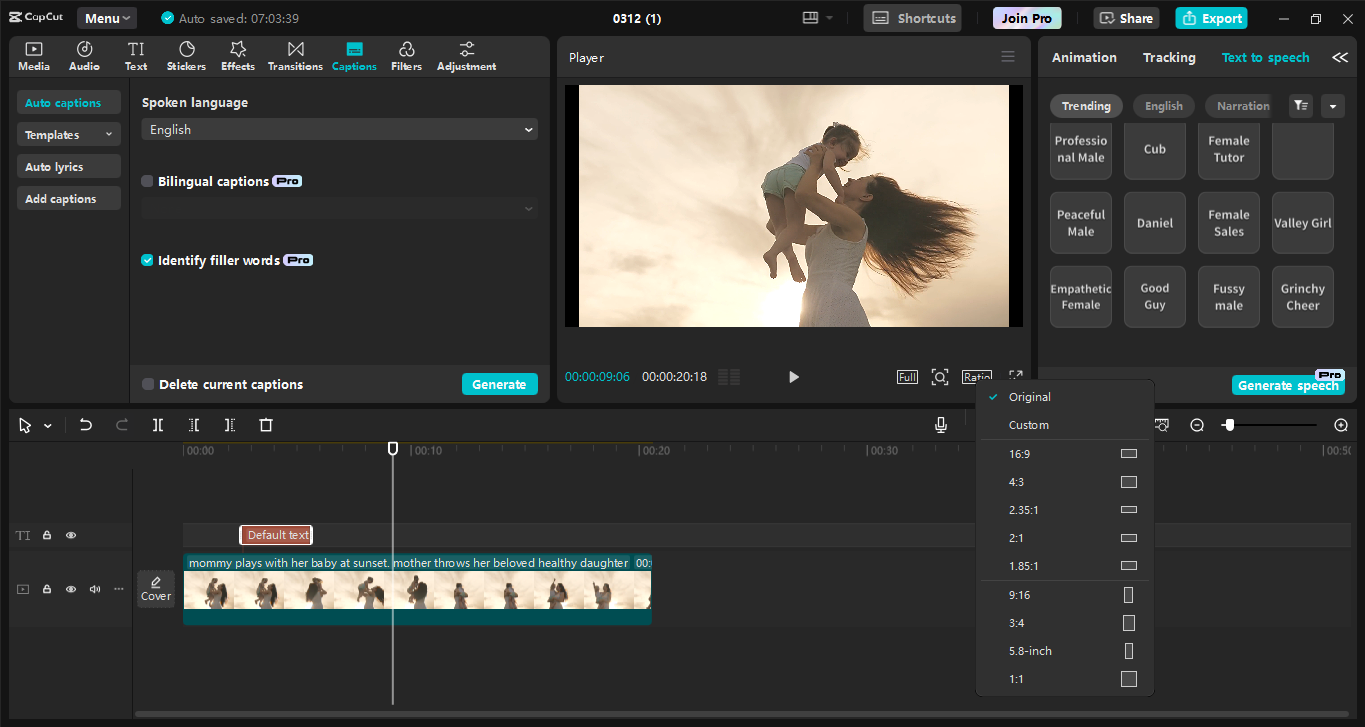
Task: Open the Stickers panel
Action: click(186, 55)
